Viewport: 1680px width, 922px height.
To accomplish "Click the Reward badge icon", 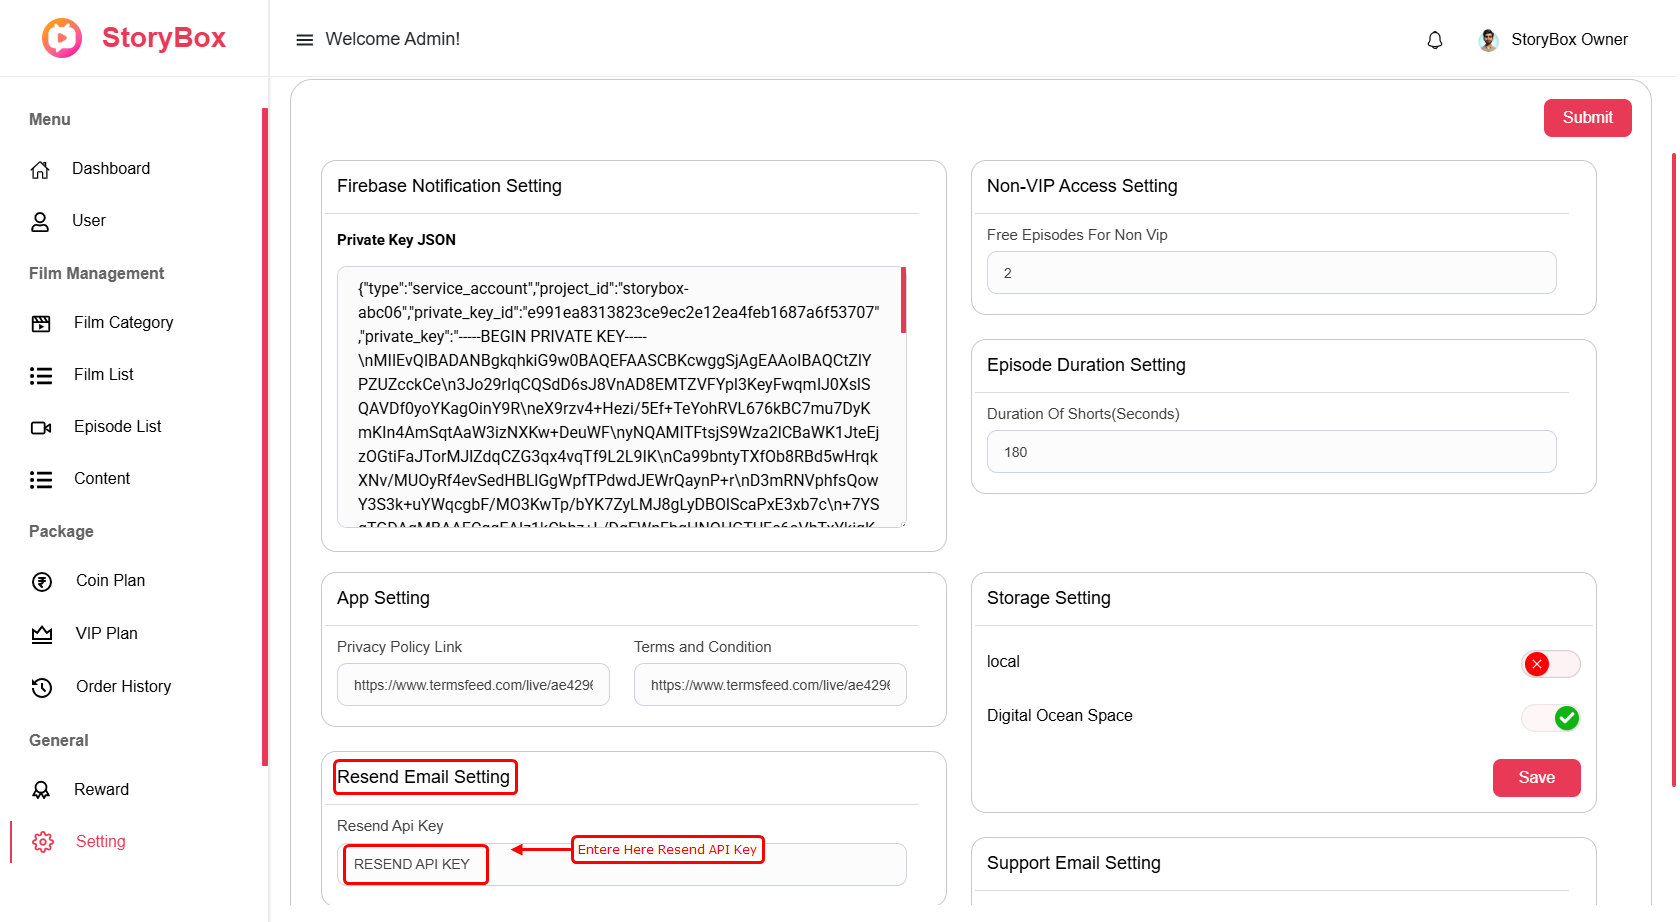I will [41, 790].
